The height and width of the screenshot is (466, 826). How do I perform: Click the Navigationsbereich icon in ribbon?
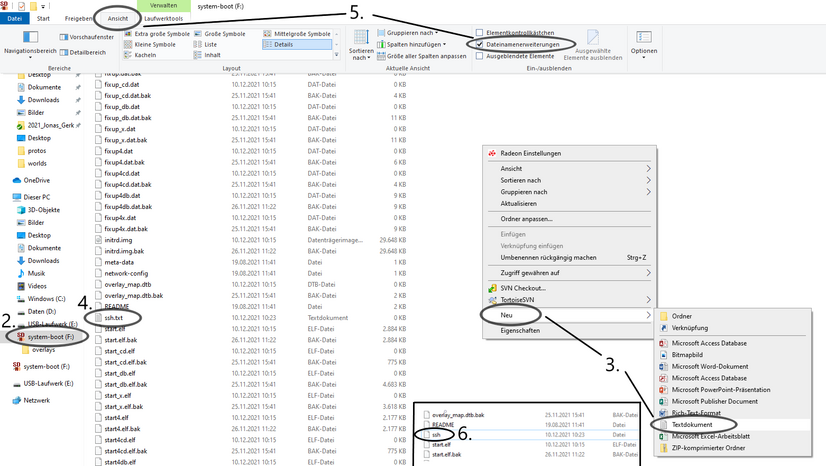27,37
